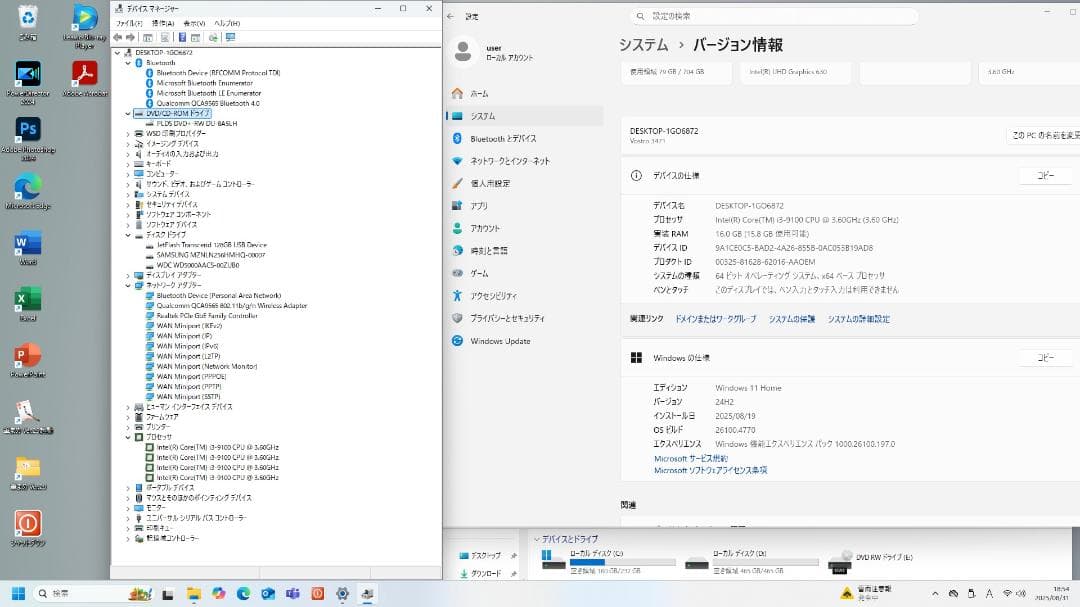Viewport: 1080px width, 607px height.
Task: Click the Wi-Fi icon in the system tray
Action: point(1008,592)
